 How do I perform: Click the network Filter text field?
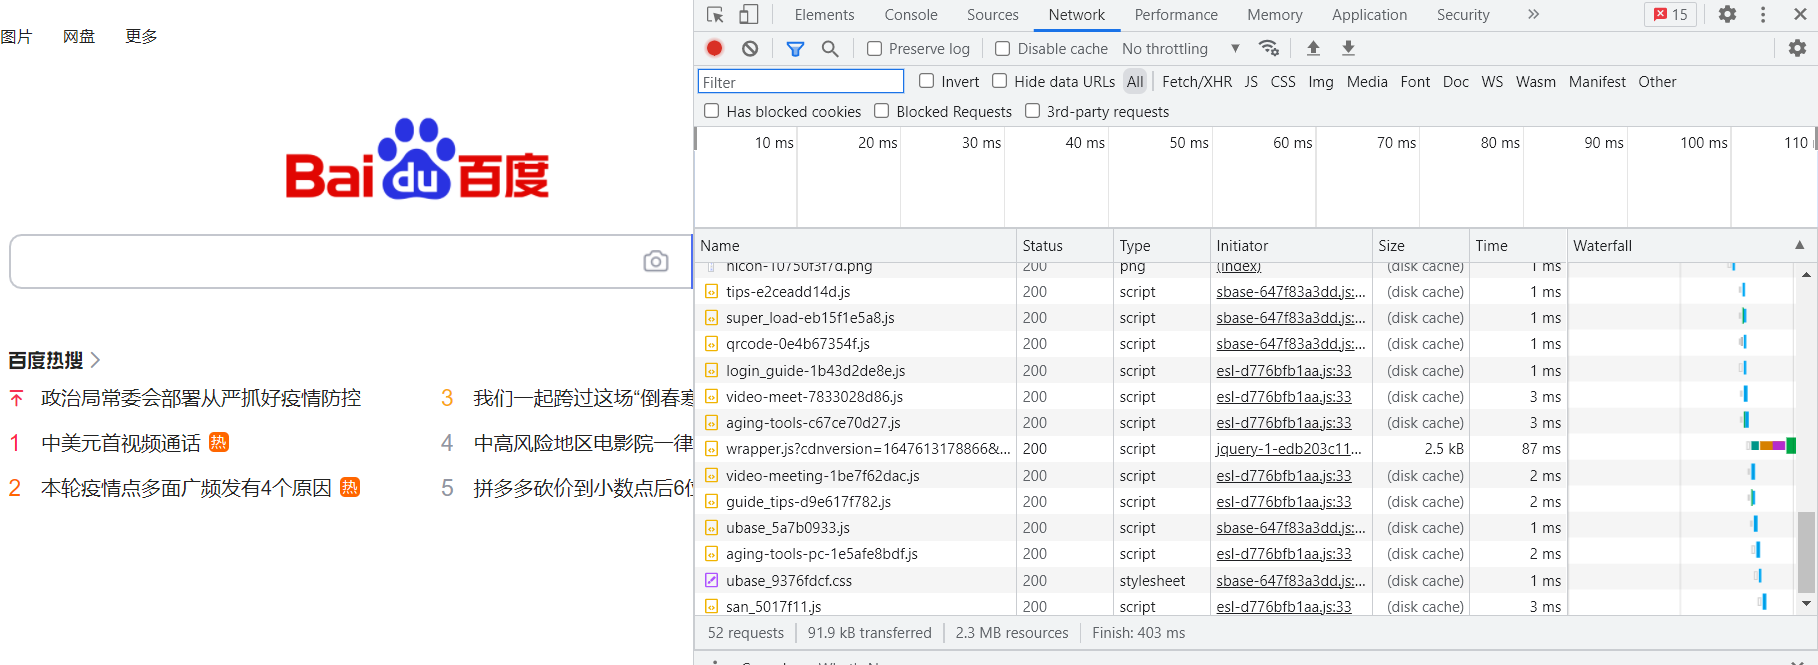point(800,82)
